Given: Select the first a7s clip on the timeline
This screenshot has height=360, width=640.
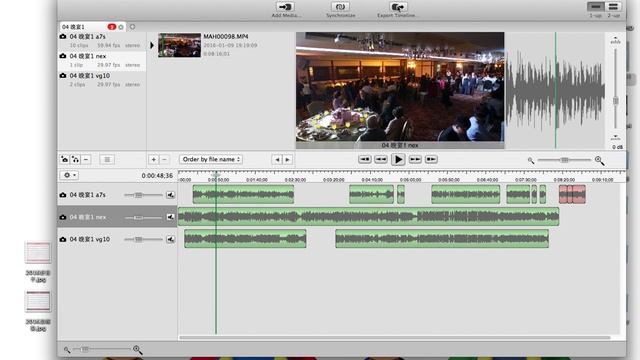Looking at the screenshot, I should pos(243,194).
